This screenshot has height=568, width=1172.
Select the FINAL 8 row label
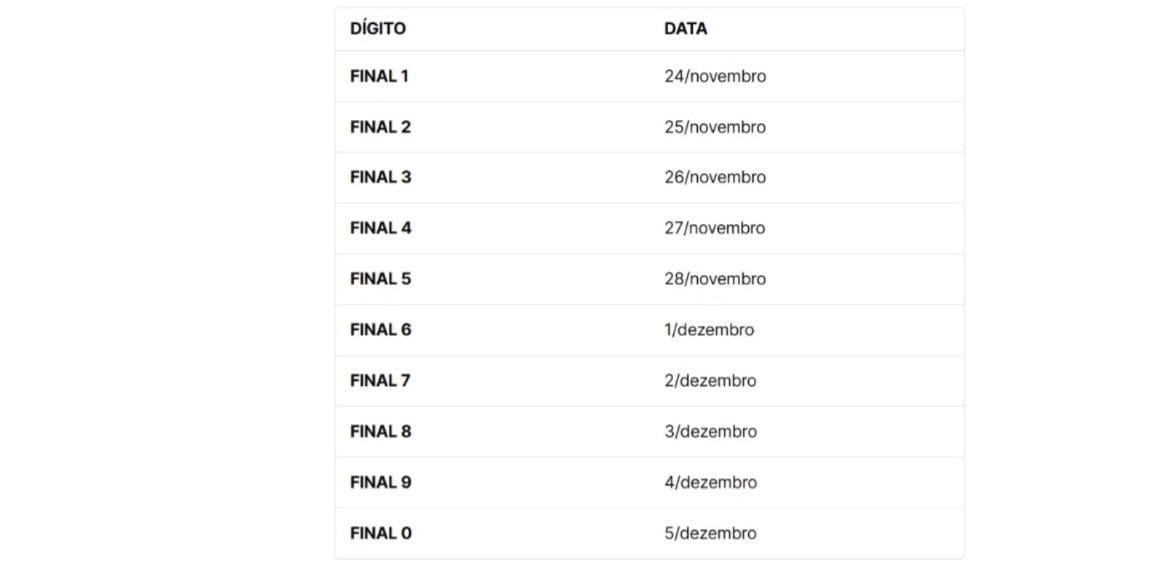tap(380, 432)
